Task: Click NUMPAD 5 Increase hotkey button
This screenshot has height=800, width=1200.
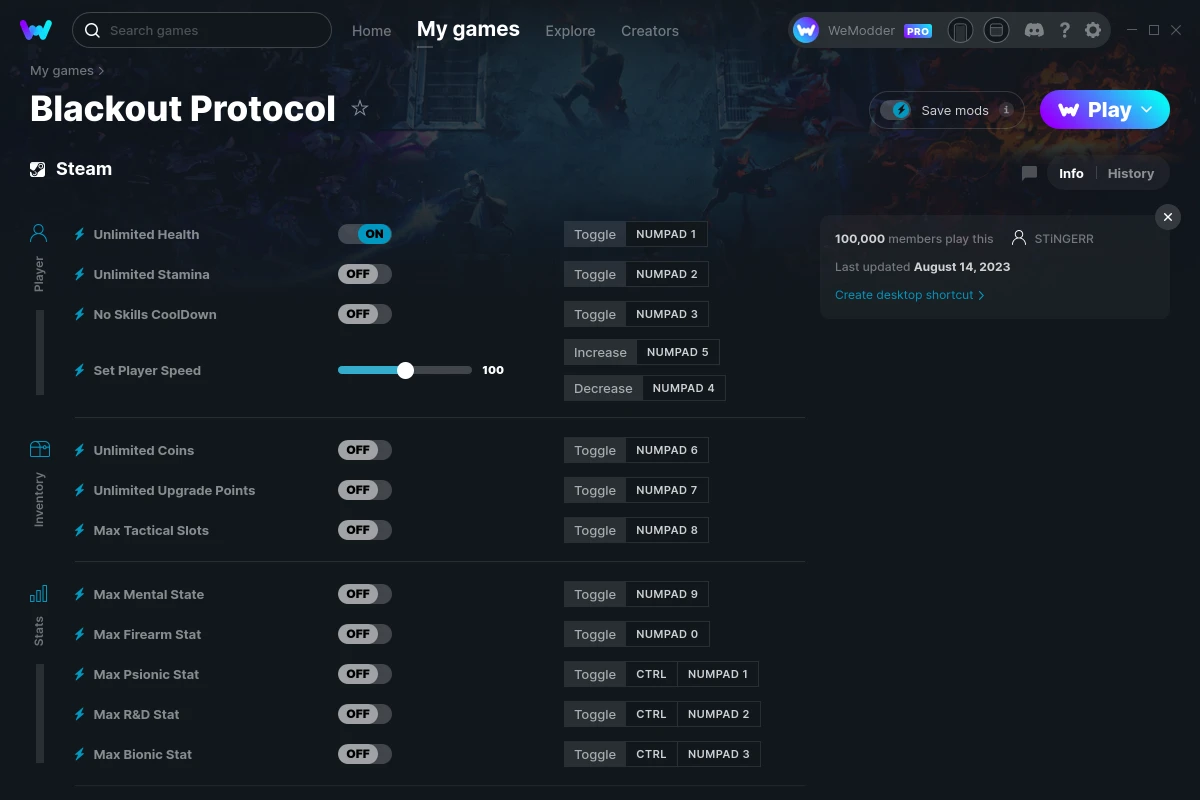Action: click(677, 352)
